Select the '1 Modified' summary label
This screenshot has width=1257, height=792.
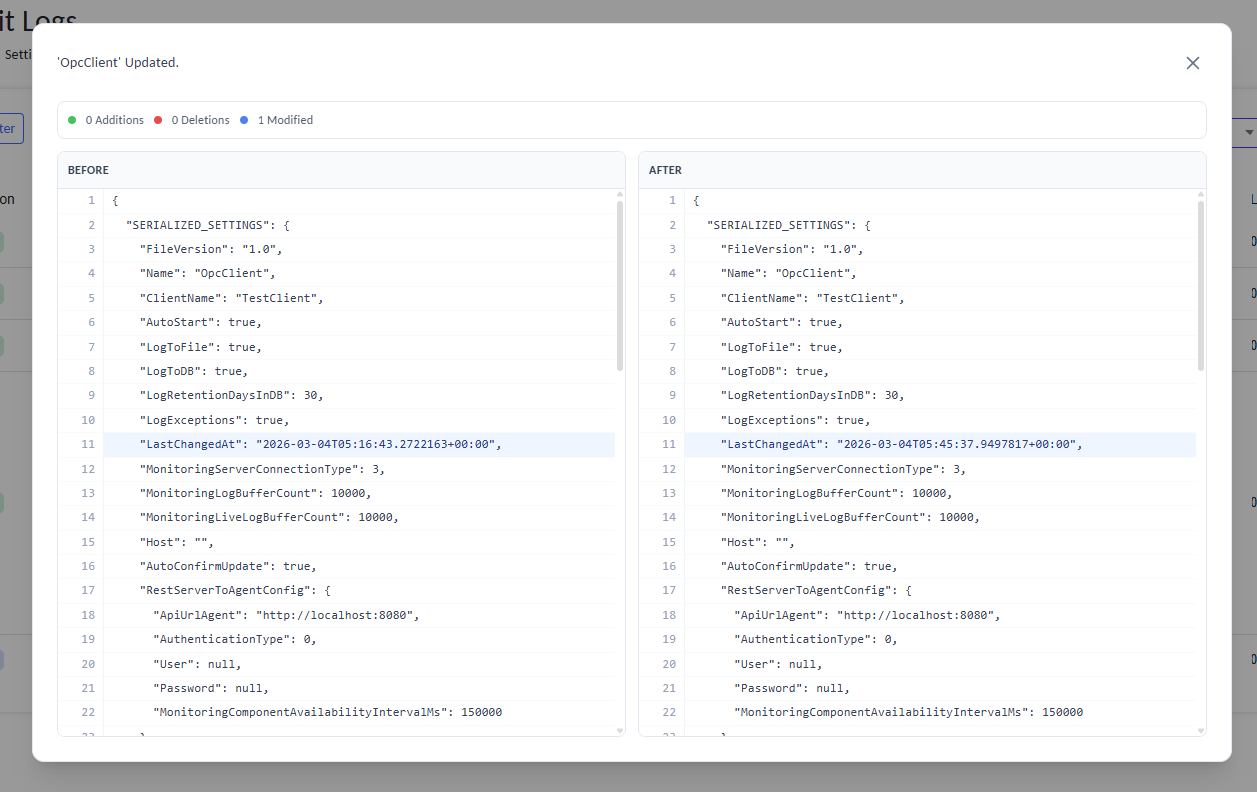coord(285,120)
